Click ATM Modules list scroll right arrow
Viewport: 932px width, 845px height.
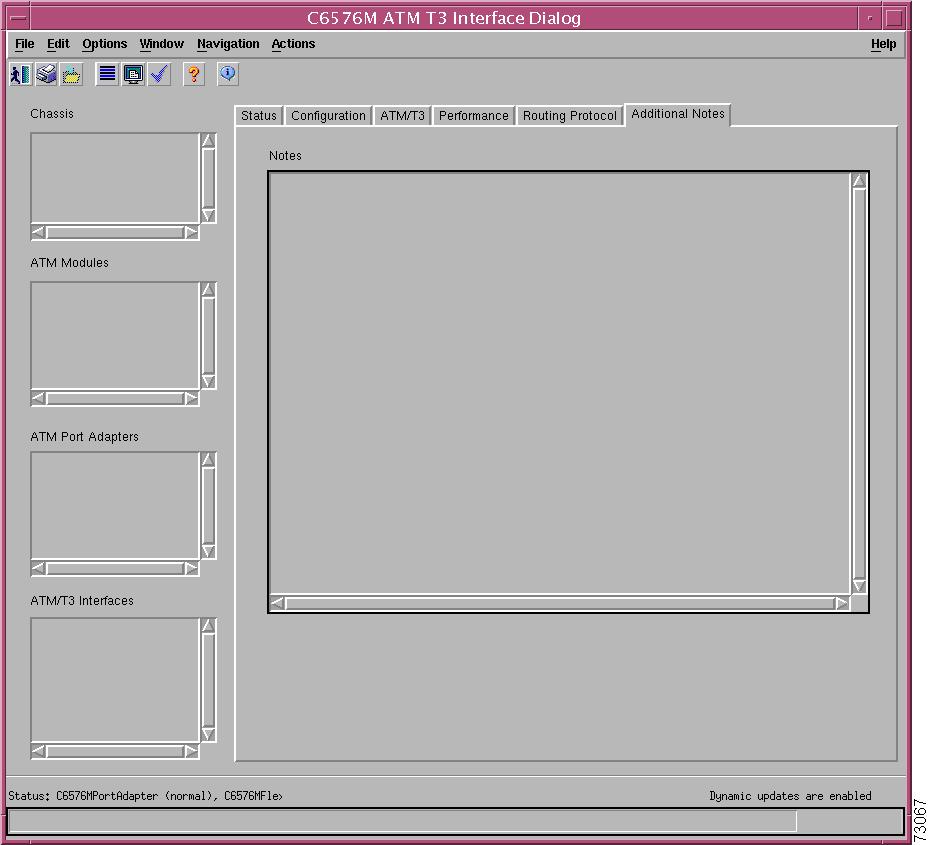[x=191, y=398]
